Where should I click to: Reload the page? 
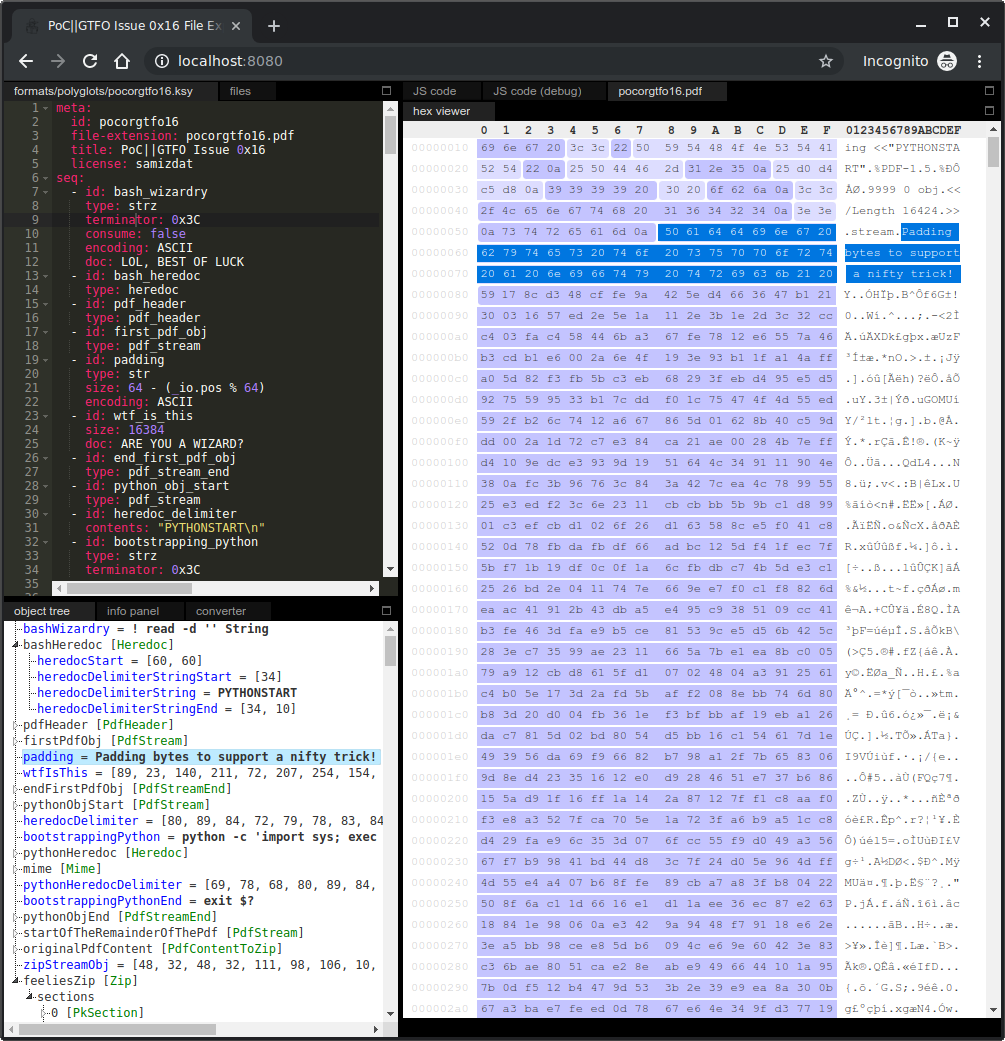90,61
